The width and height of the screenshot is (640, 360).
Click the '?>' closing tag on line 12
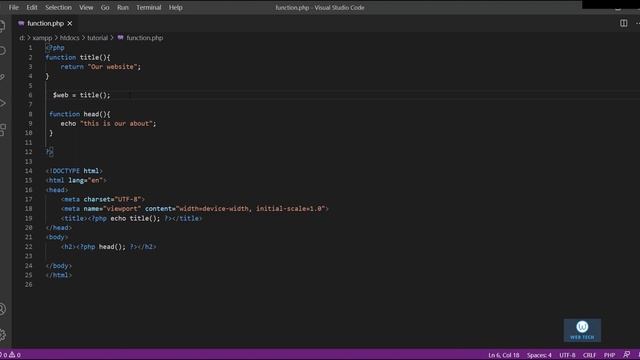point(49,152)
